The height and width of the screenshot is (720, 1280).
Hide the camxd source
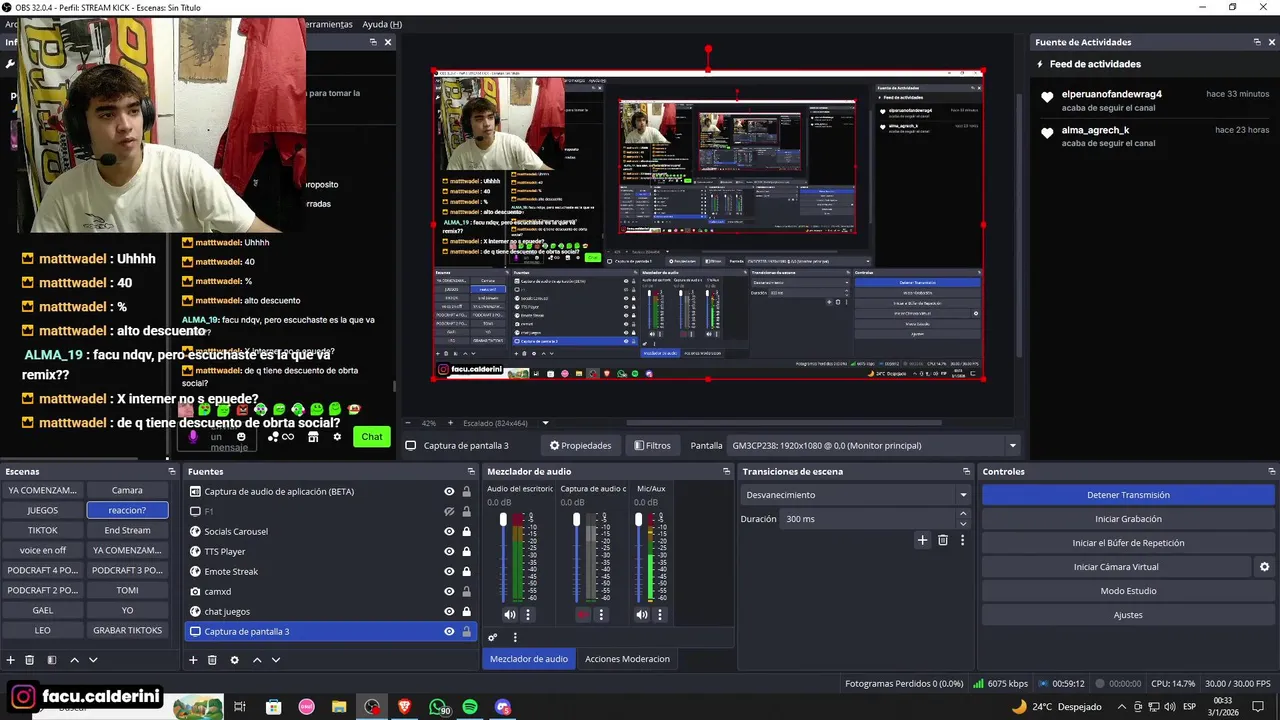pyautogui.click(x=449, y=591)
